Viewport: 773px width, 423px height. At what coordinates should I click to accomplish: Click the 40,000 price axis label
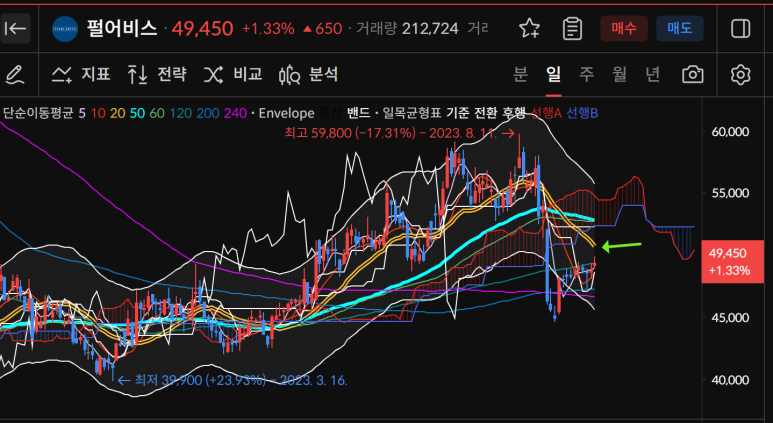tap(730, 380)
